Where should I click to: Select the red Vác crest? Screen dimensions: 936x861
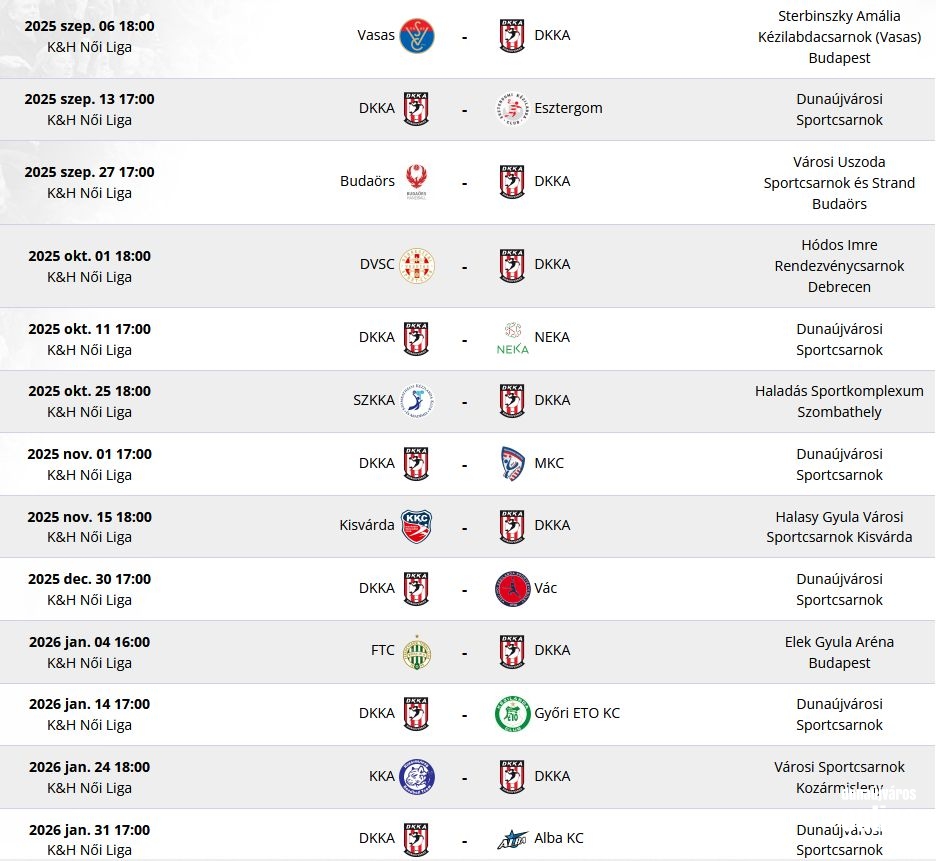(512, 589)
